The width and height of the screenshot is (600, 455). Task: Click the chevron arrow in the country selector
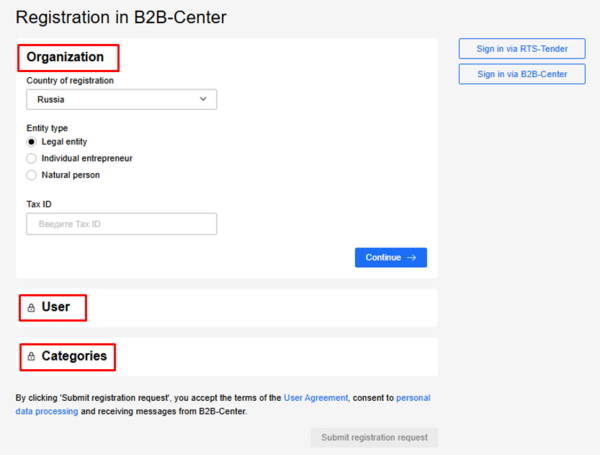click(203, 99)
